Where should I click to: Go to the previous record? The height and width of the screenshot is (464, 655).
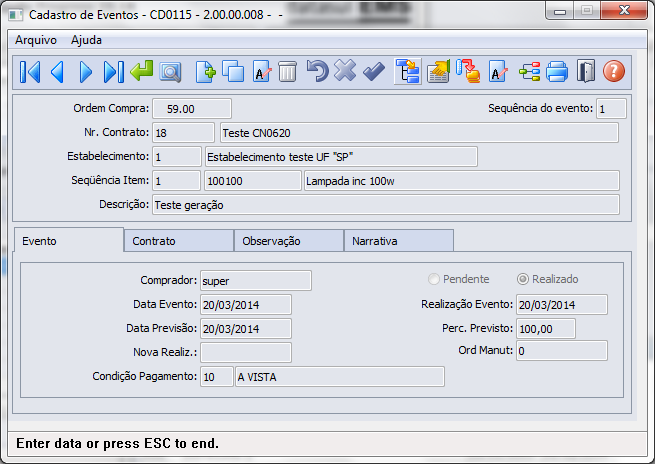point(57,72)
